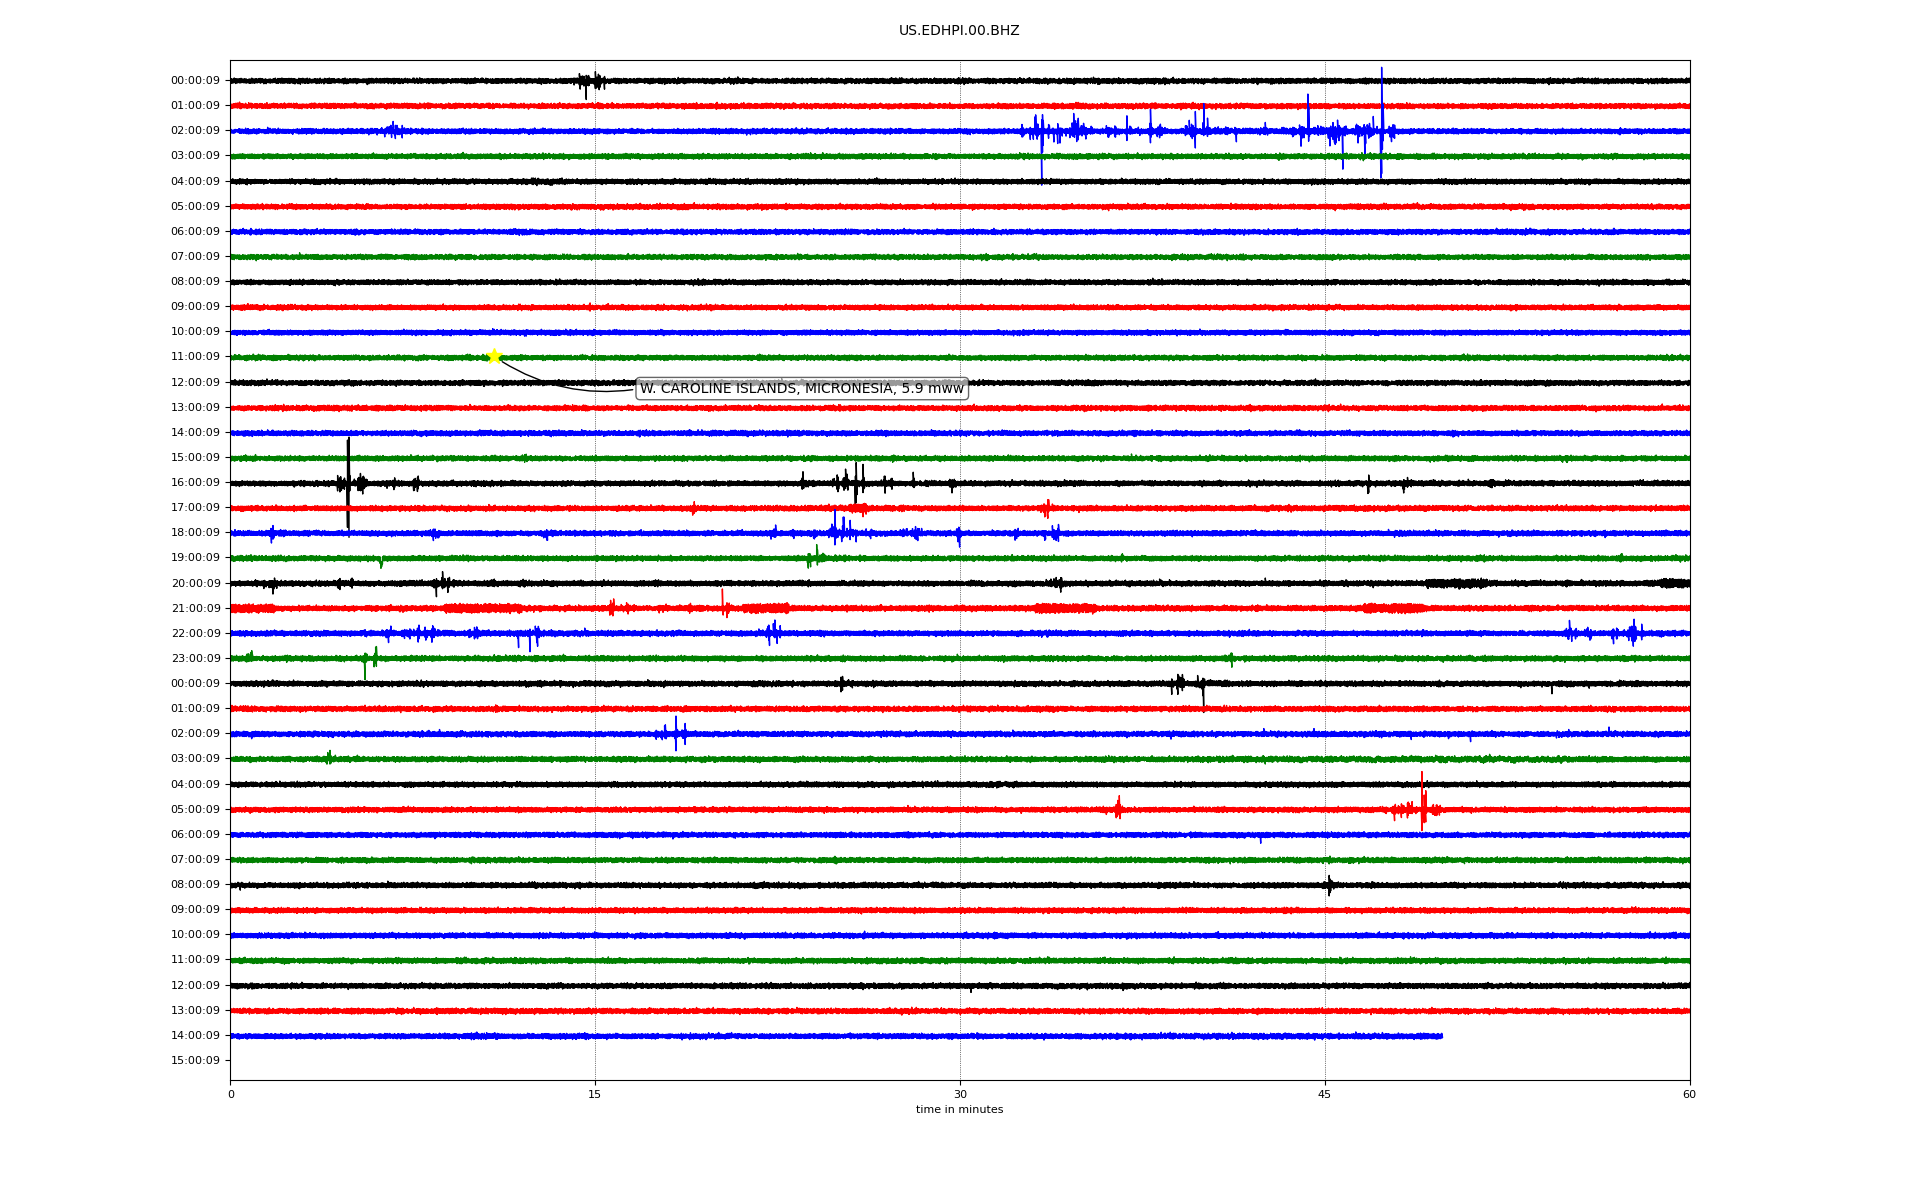The width and height of the screenshot is (1920, 1200).
Task: Click the yellow star earthquake marker
Action: 494,356
